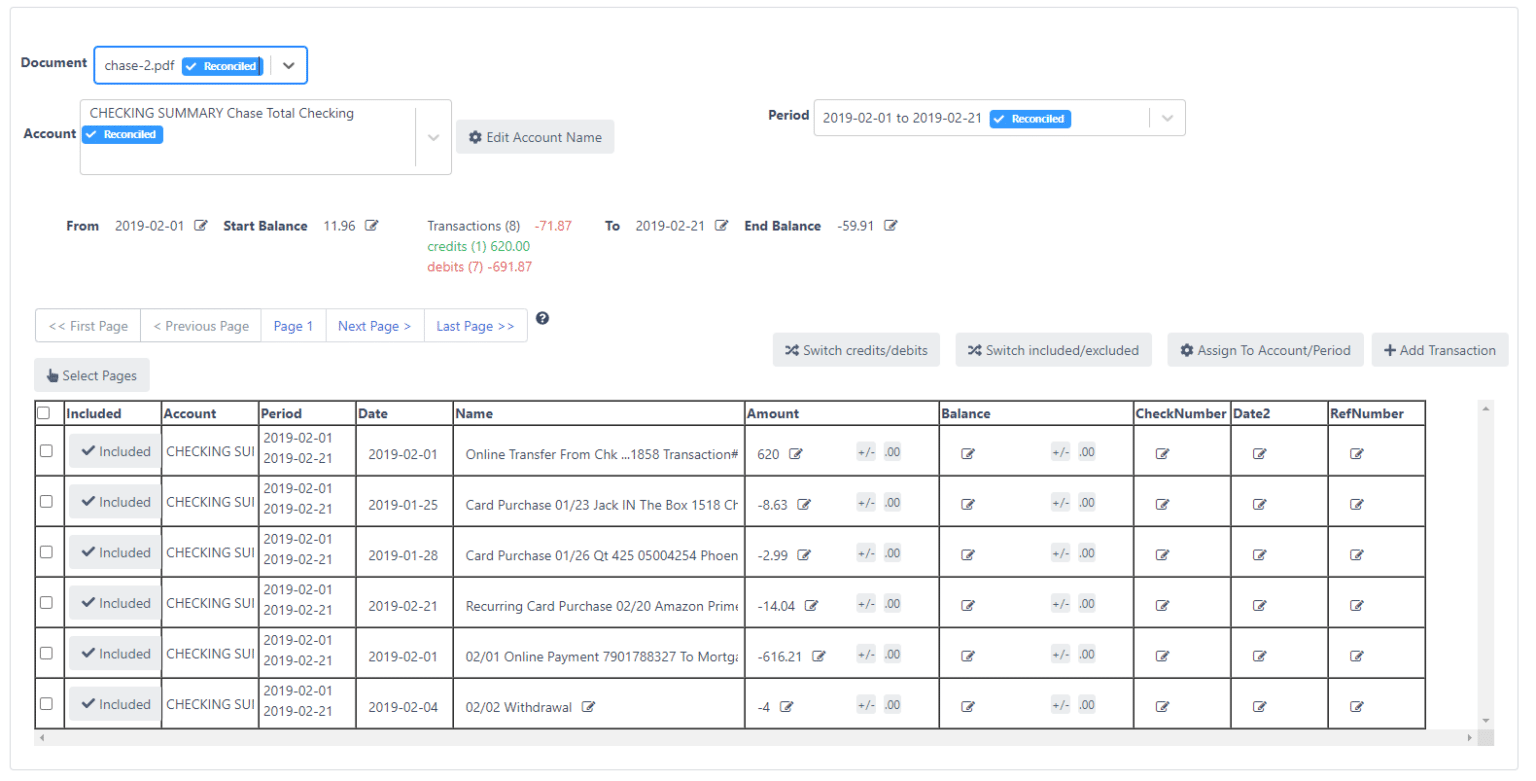This screenshot has width=1536, height=781.
Task: Open the chase-2.pdf Document dropdown
Action: [290, 65]
